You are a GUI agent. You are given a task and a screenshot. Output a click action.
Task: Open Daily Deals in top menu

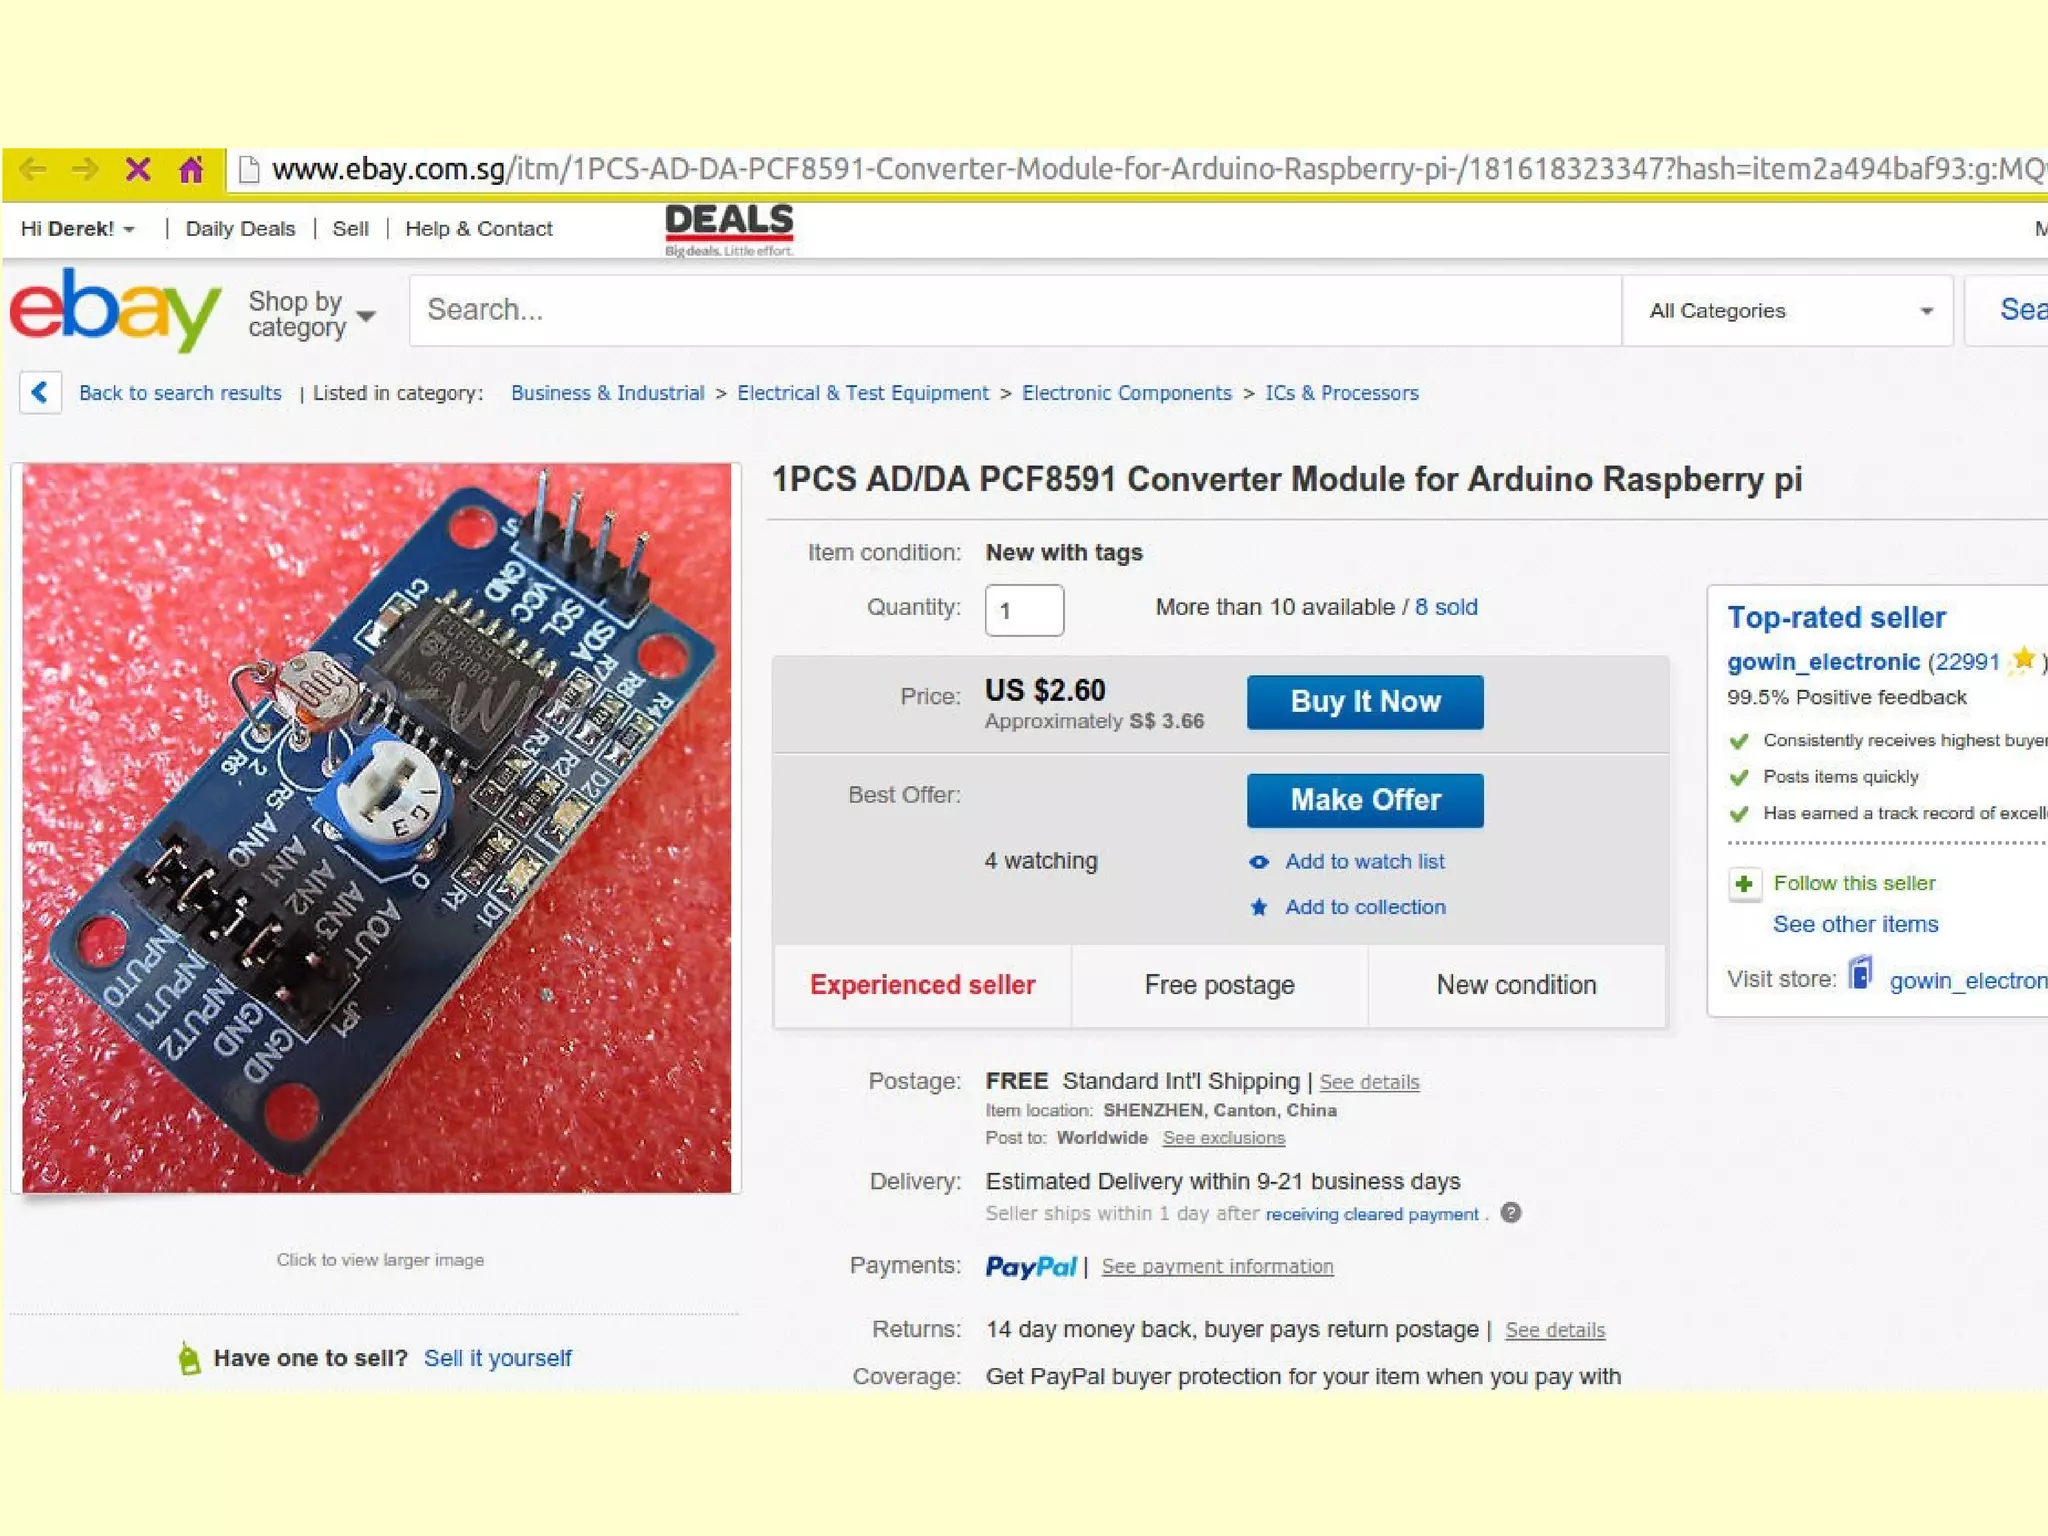(x=241, y=229)
